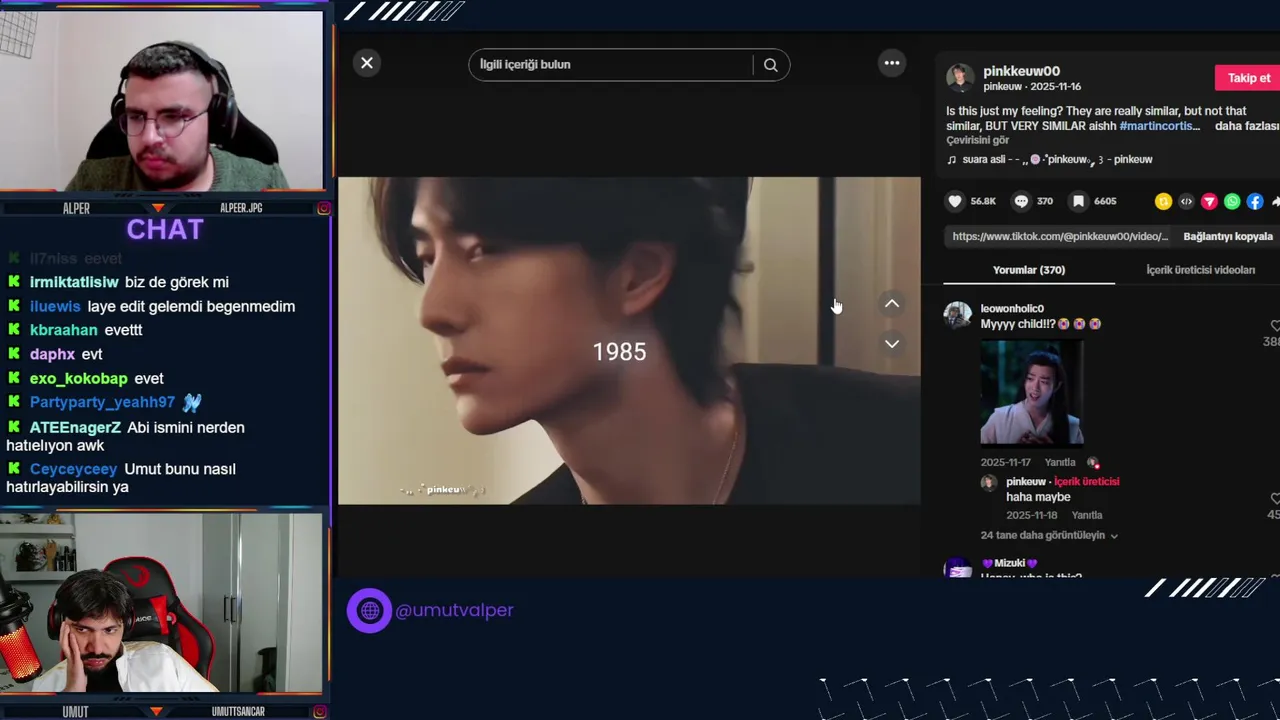Save video with bookmark icon
This screenshot has height=720, width=1280.
1078,201
